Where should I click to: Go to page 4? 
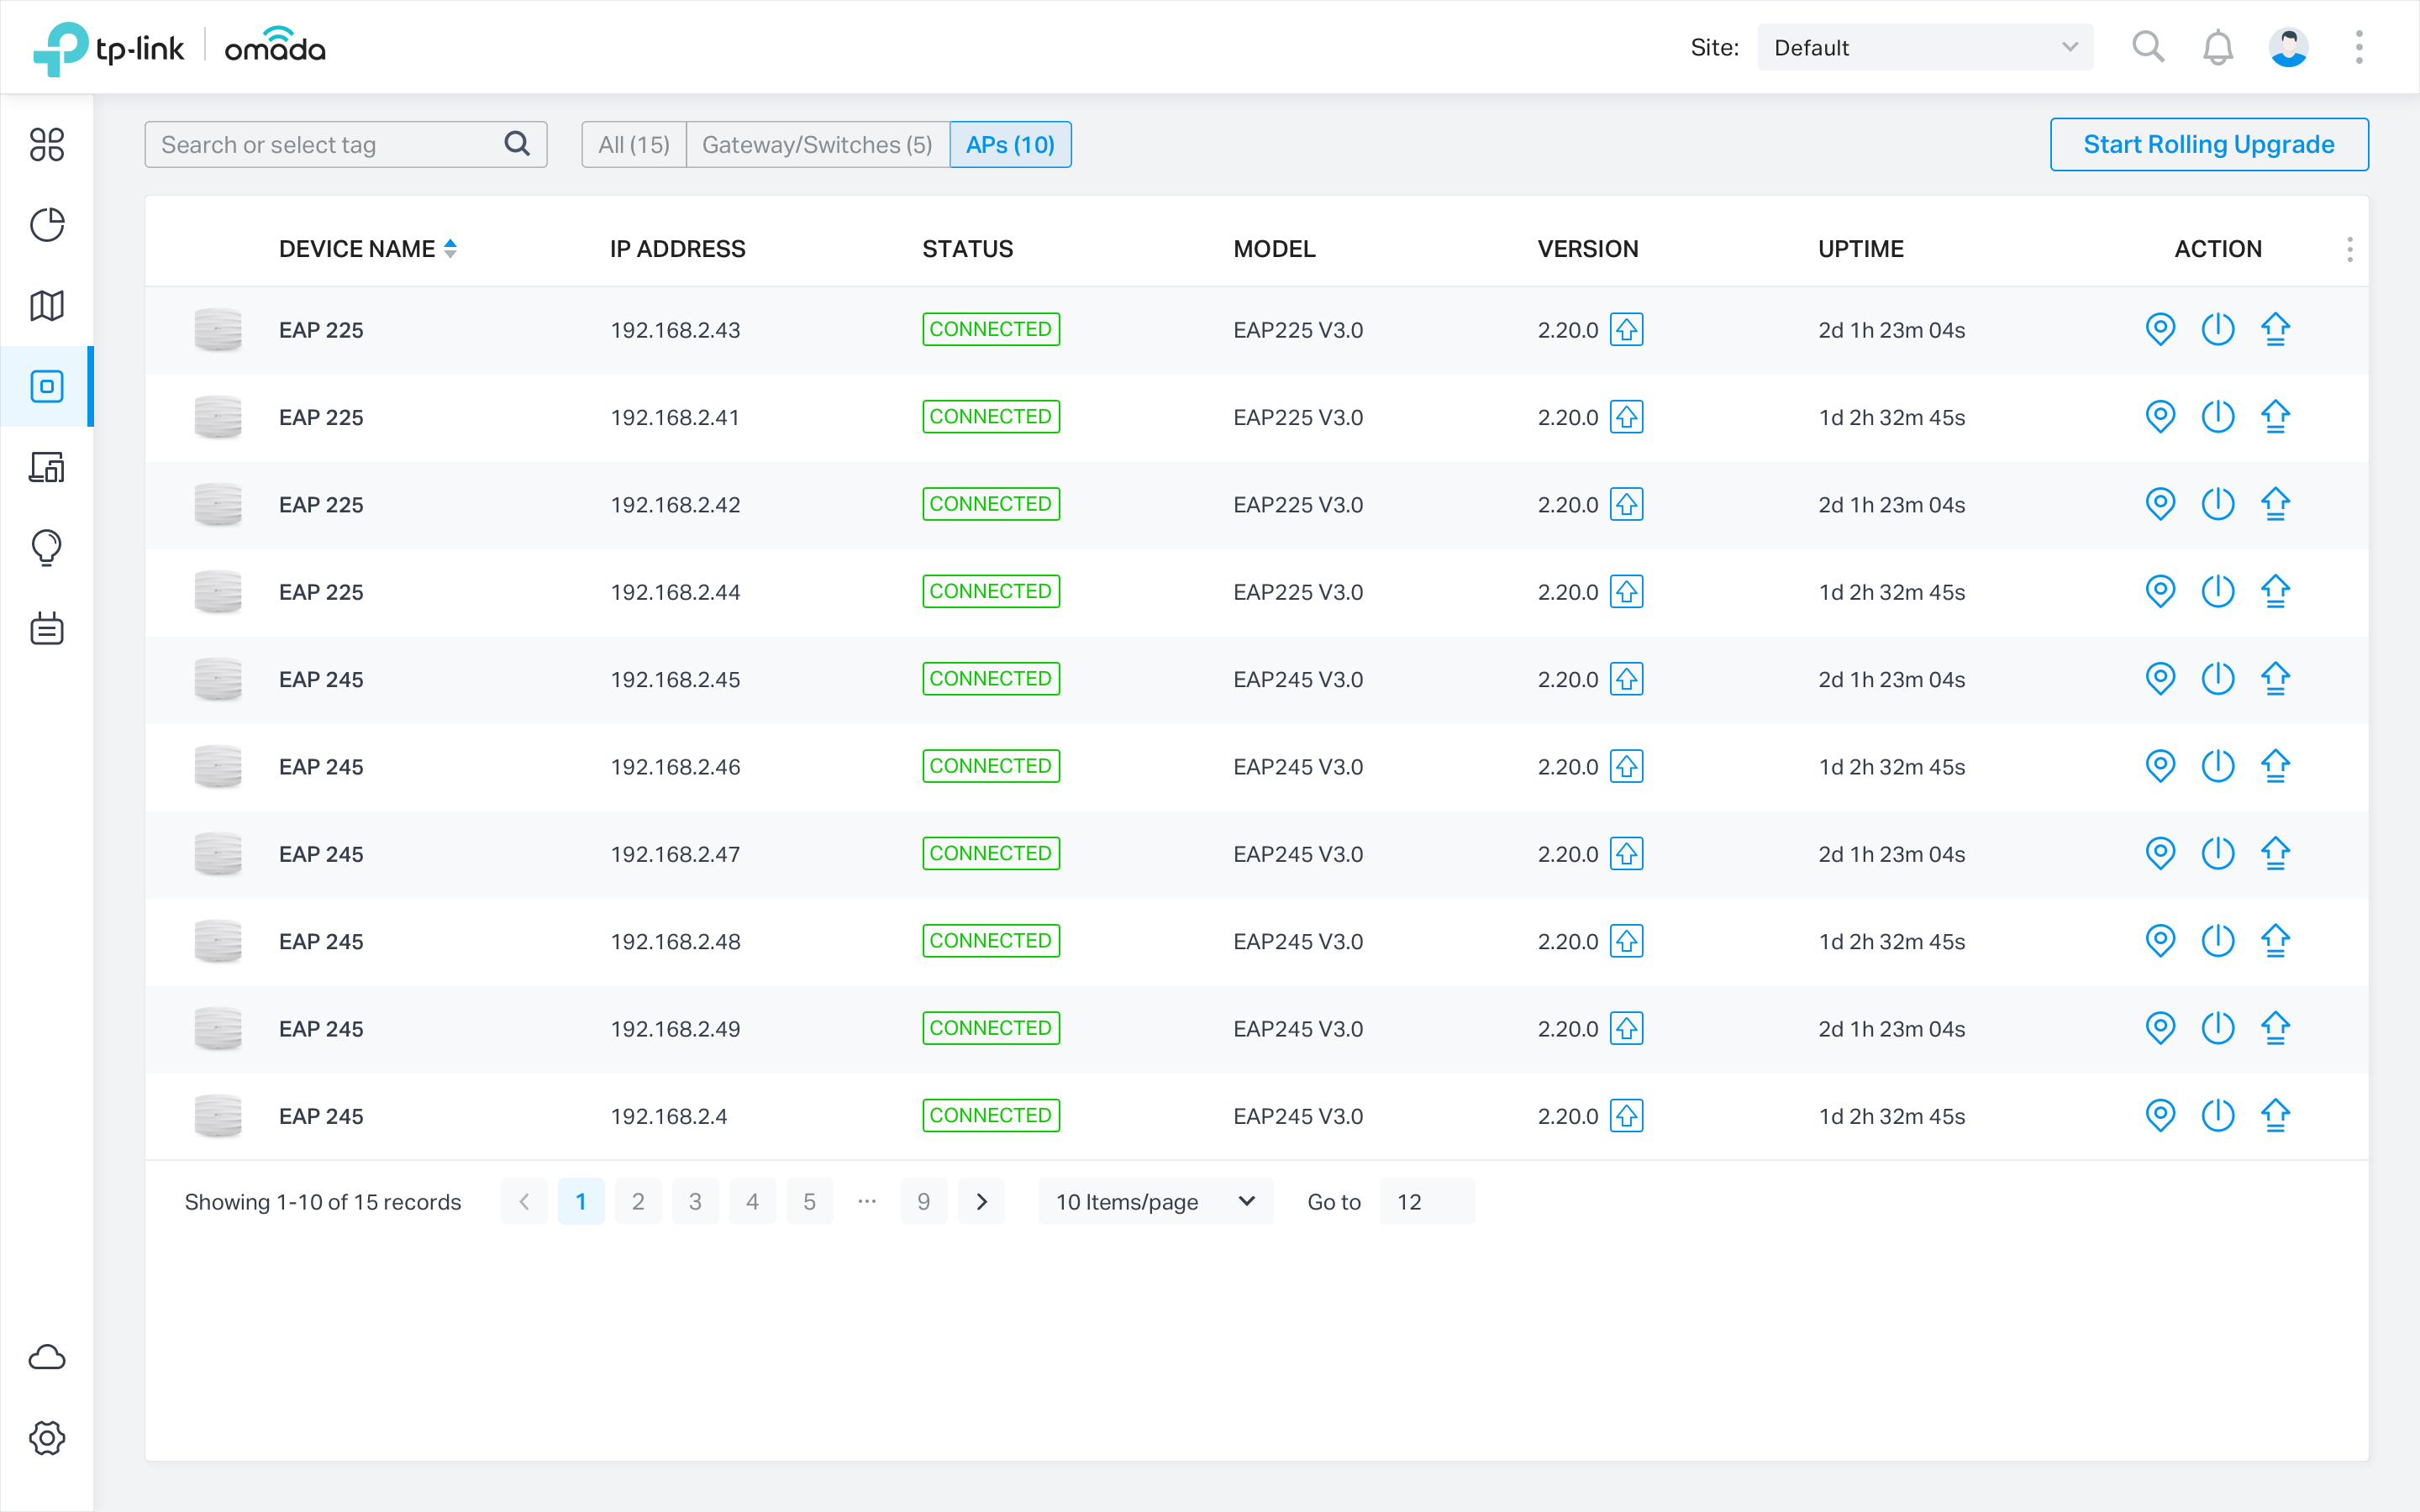(752, 1201)
